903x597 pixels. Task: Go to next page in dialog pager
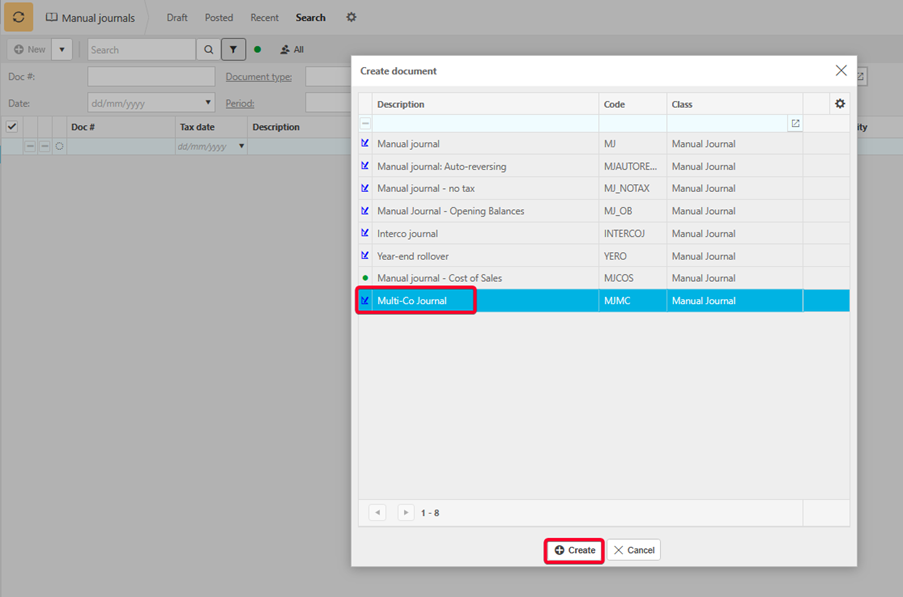tap(406, 512)
